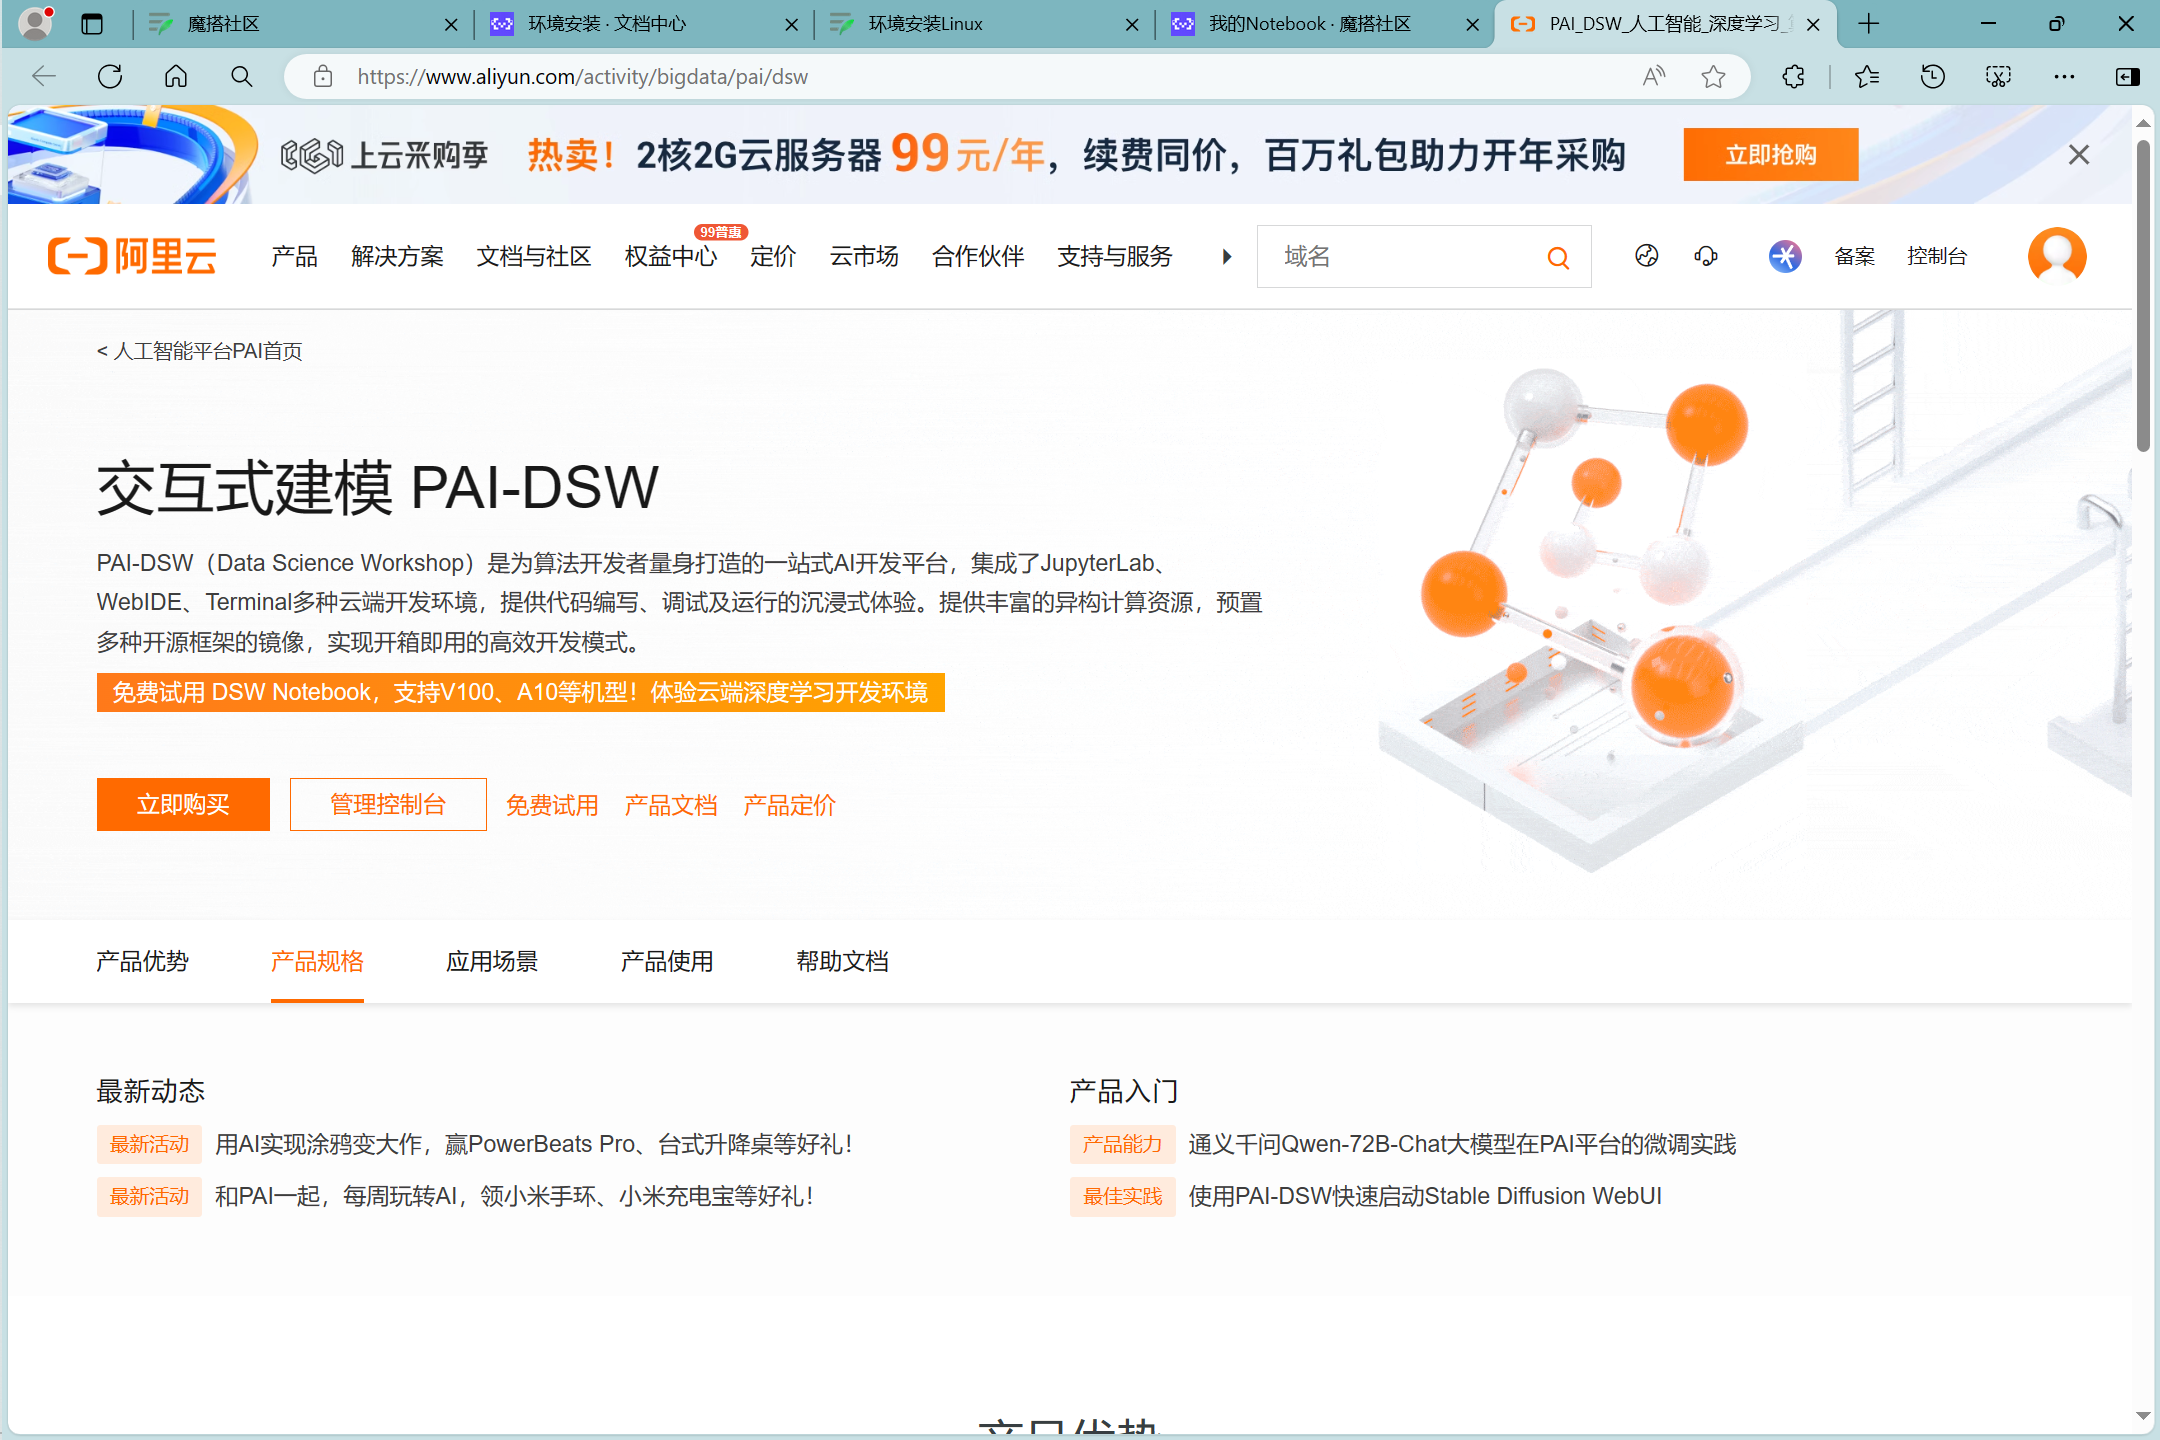Image resolution: width=2160 pixels, height=1440 pixels.
Task: Open the 解决方案 navigation menu
Action: 397,257
